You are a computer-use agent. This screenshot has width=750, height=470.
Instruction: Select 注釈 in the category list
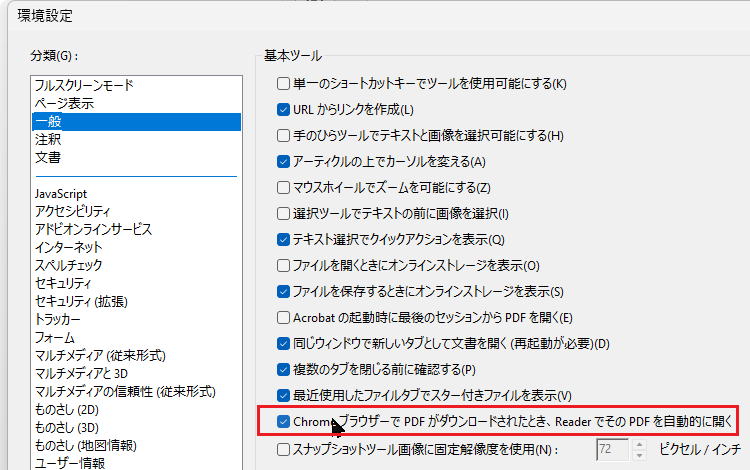48,140
